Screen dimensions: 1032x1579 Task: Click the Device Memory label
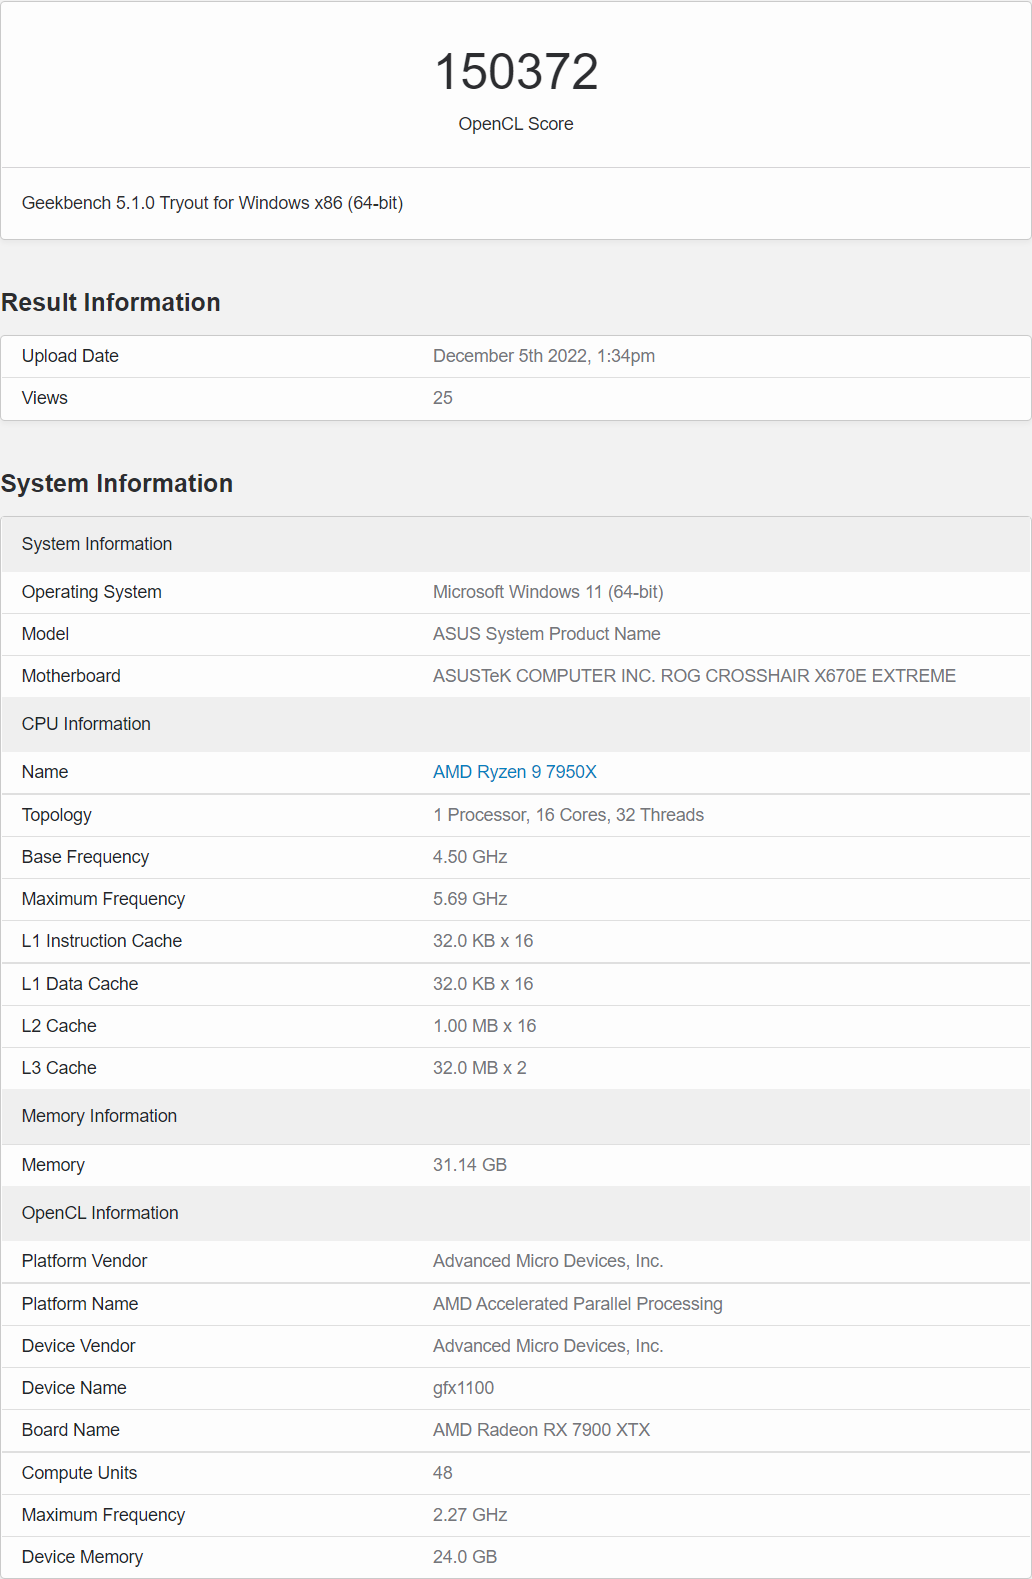point(82,1557)
